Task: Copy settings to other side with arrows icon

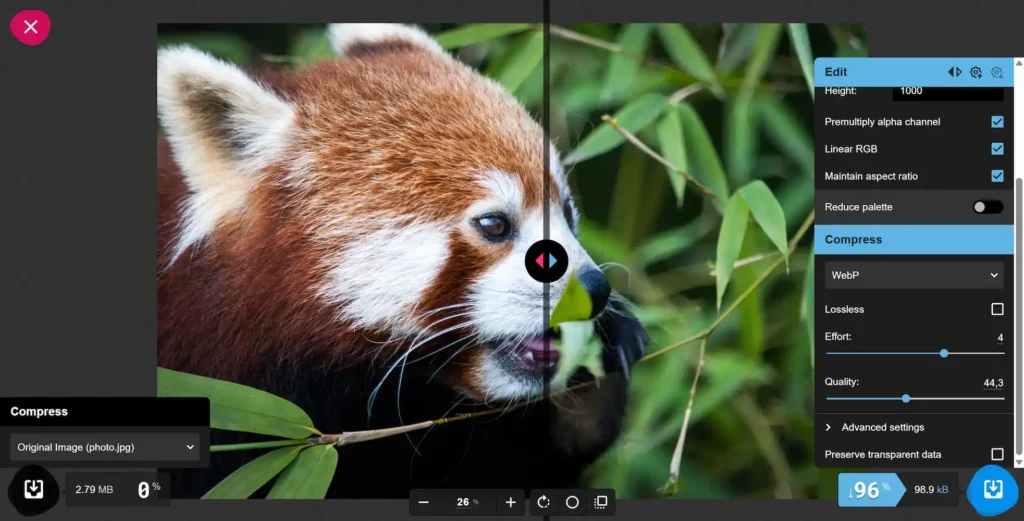Action: pos(954,72)
